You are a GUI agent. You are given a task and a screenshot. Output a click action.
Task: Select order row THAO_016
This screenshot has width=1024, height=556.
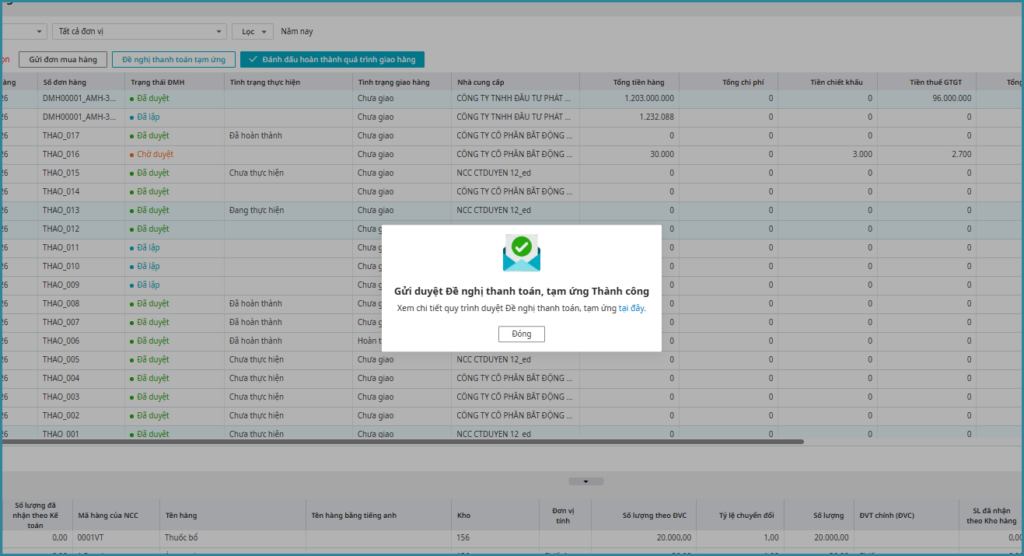pos(512,154)
